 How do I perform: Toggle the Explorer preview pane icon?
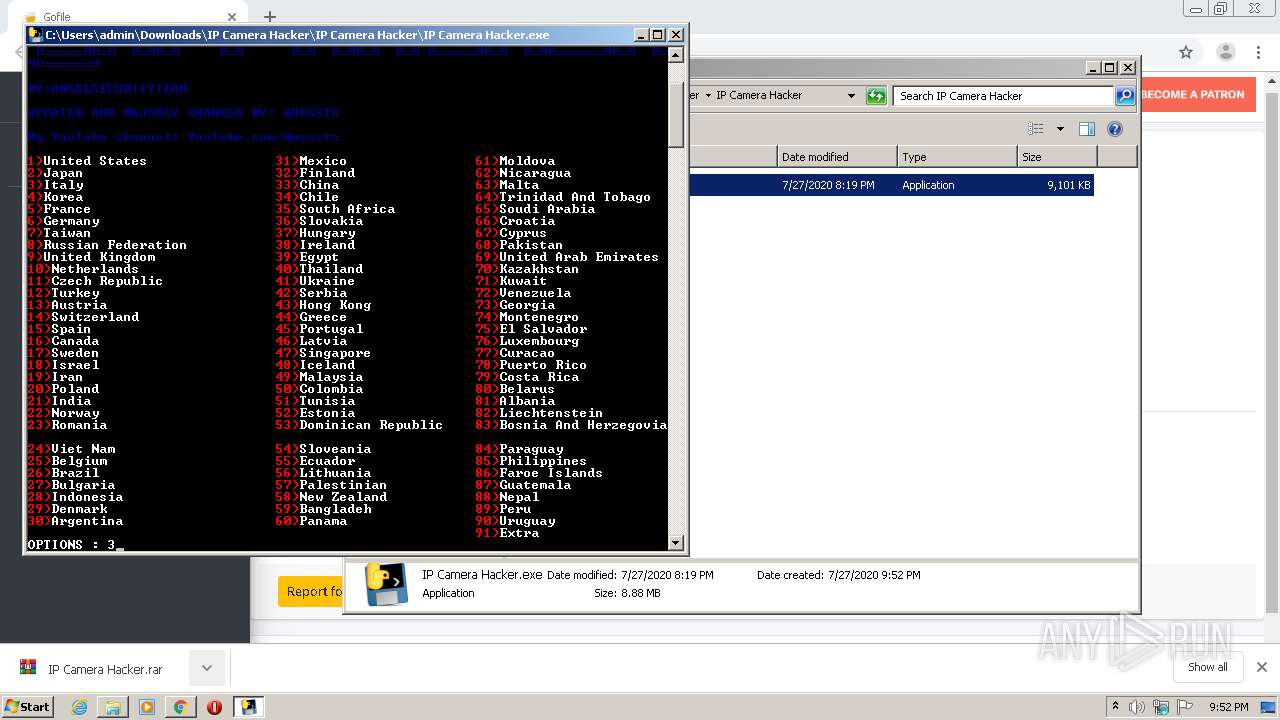tap(1087, 129)
